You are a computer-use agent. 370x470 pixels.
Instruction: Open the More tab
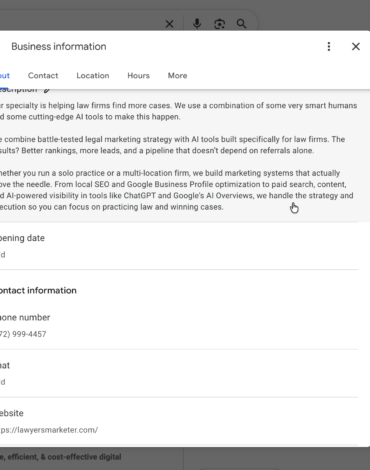click(x=177, y=76)
